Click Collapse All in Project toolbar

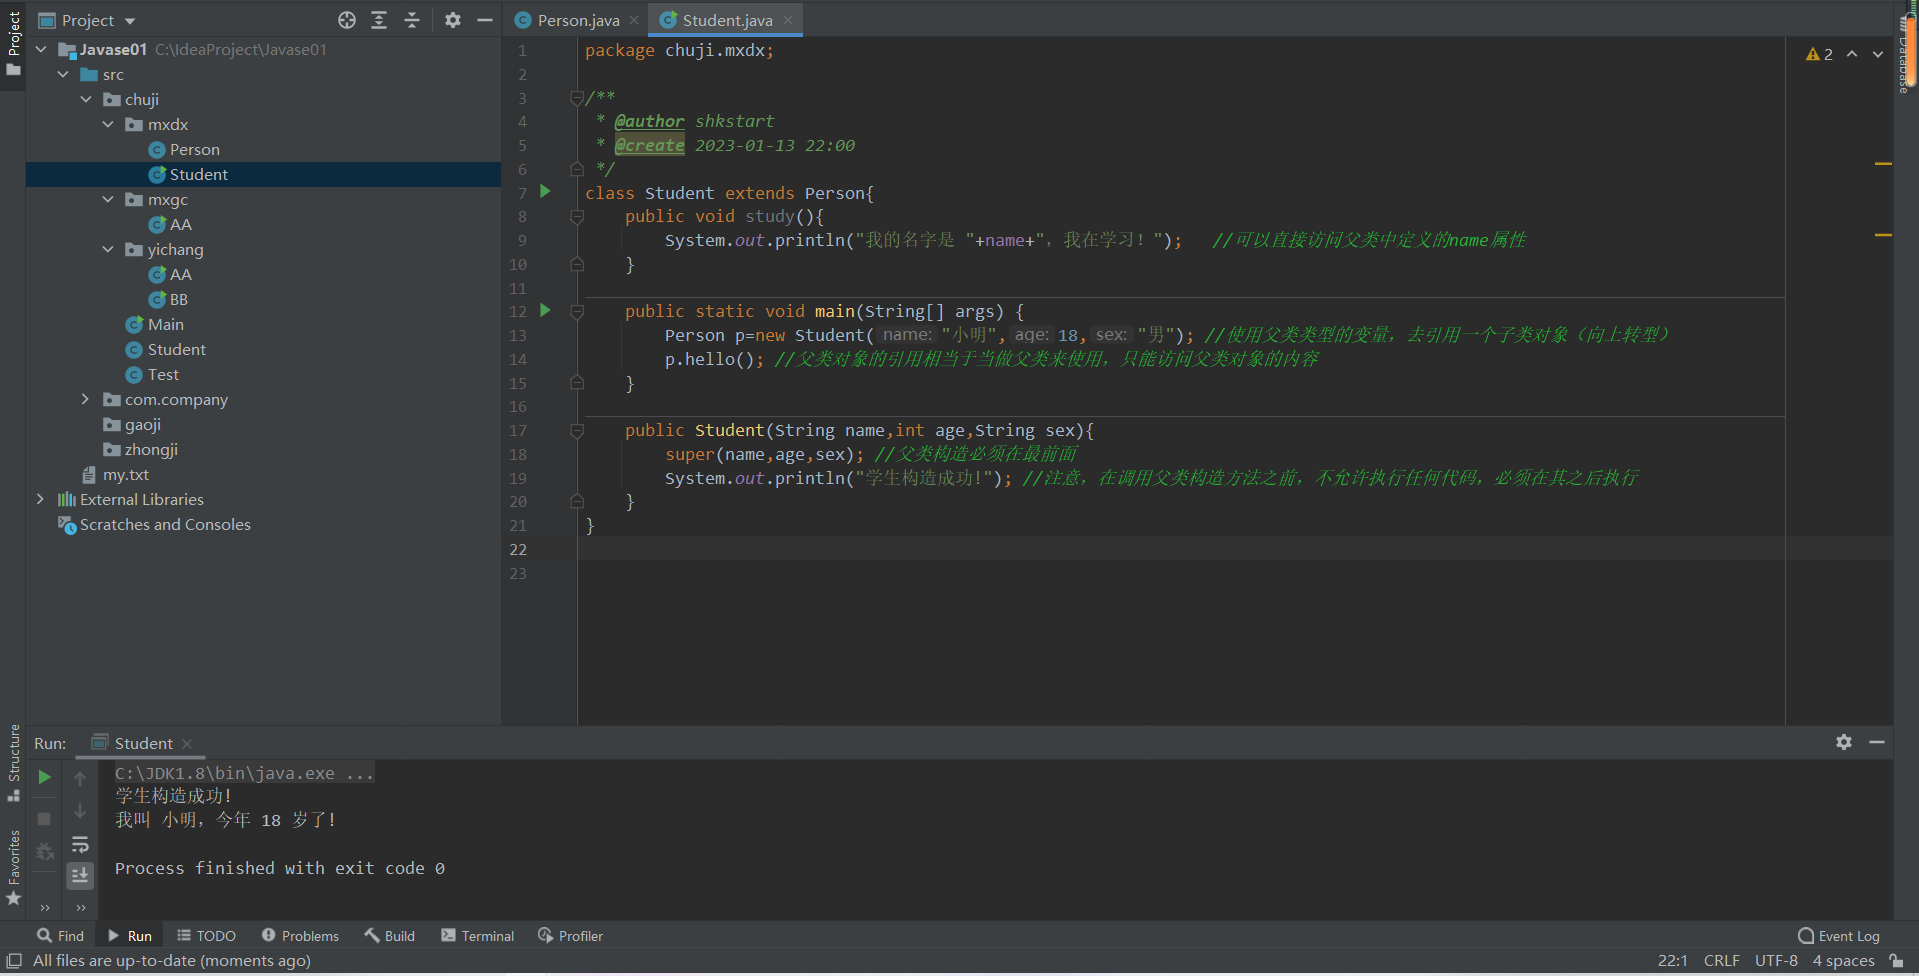(412, 20)
